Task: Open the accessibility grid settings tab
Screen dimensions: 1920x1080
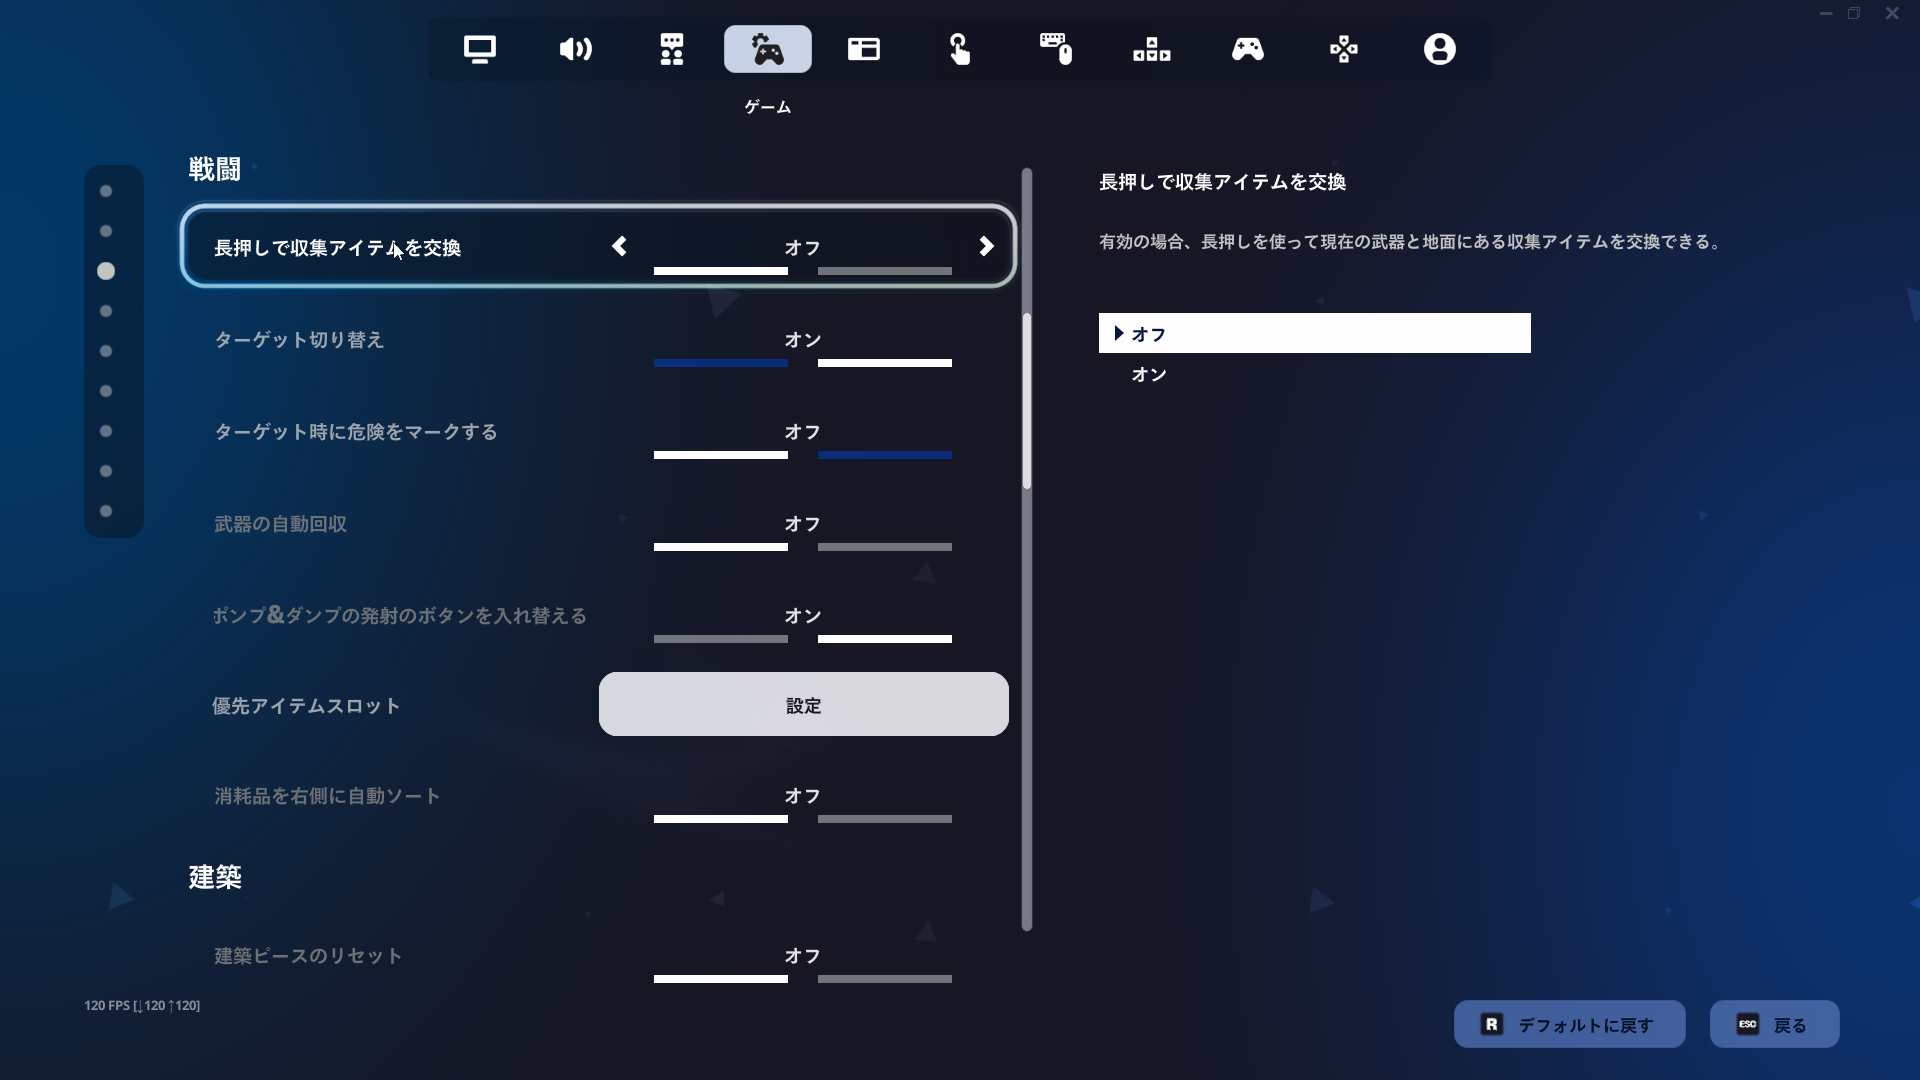Action: tap(672, 49)
